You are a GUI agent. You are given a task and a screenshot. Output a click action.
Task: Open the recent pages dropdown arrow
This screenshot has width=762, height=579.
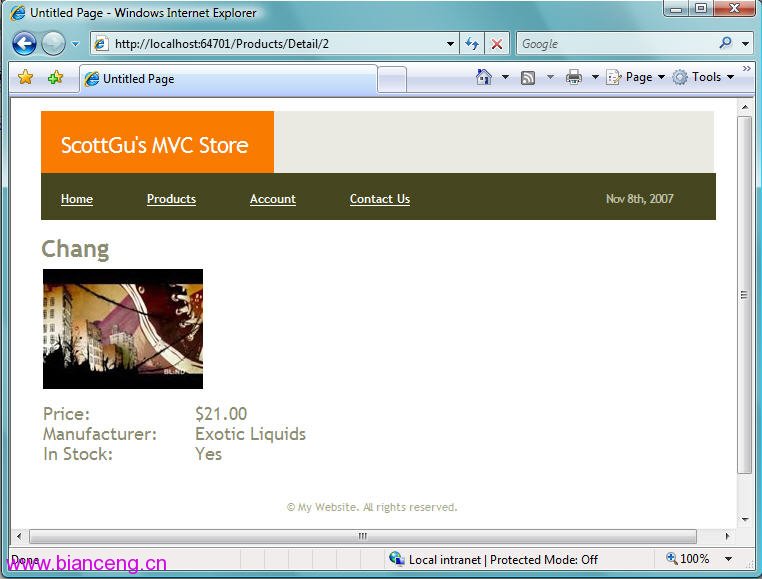[x=75, y=44]
